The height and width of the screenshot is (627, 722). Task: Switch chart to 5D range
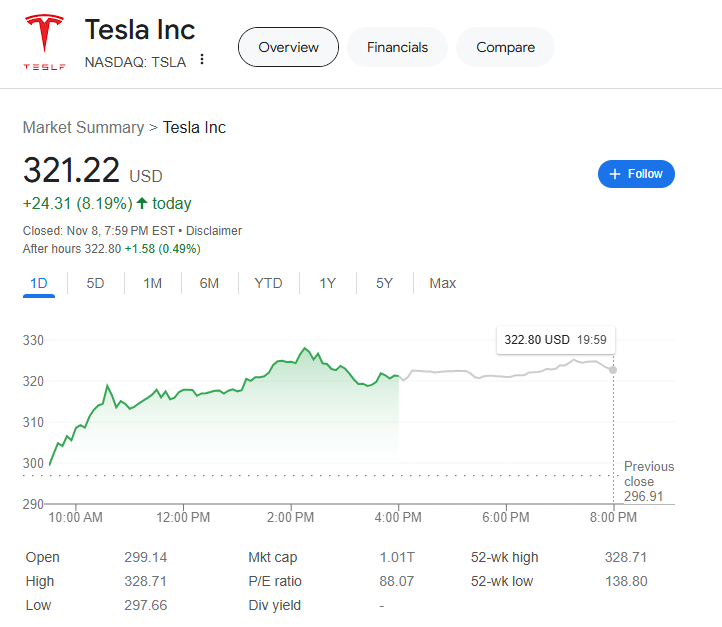(x=95, y=283)
